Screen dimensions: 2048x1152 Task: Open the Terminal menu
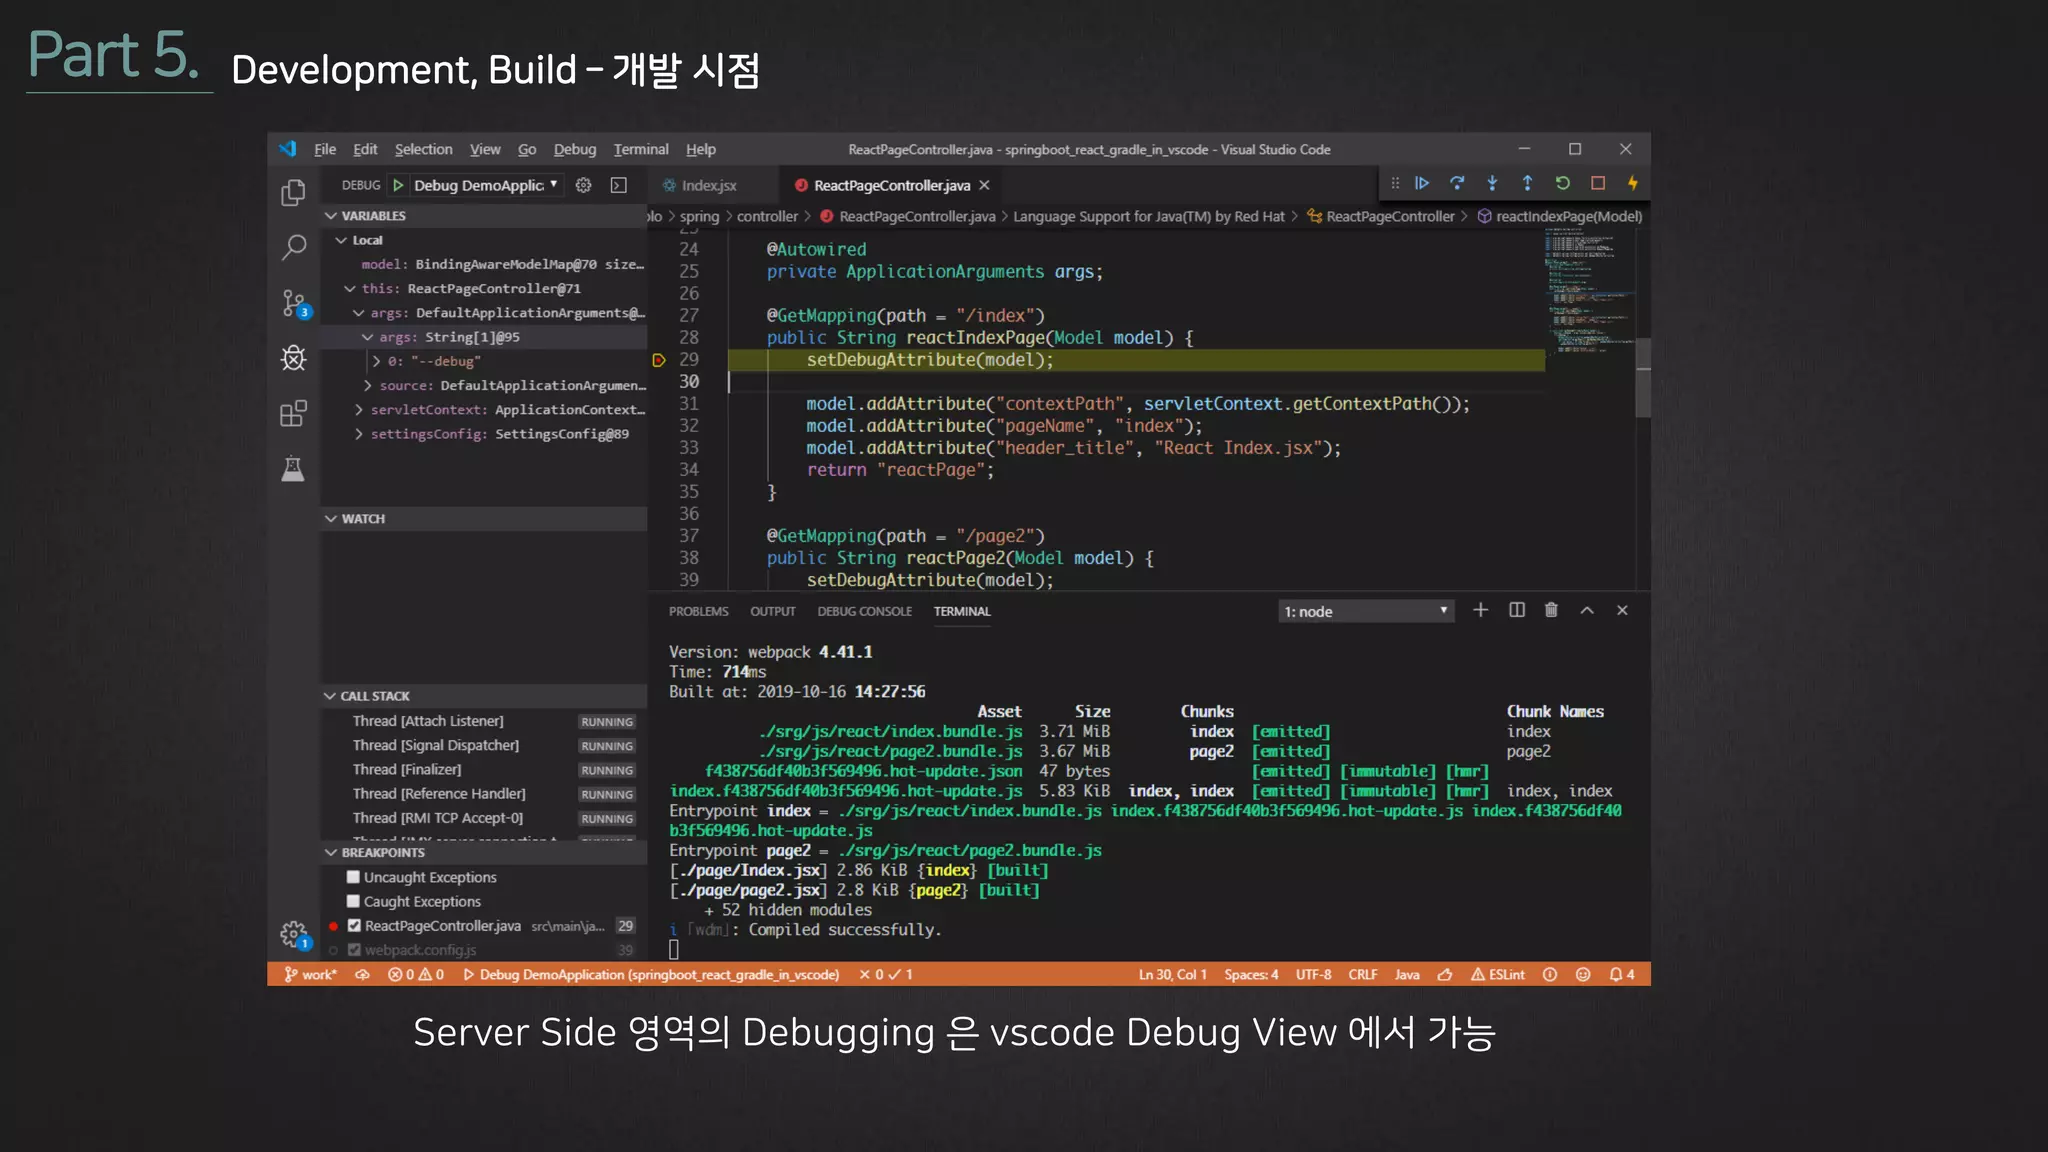tap(641, 149)
